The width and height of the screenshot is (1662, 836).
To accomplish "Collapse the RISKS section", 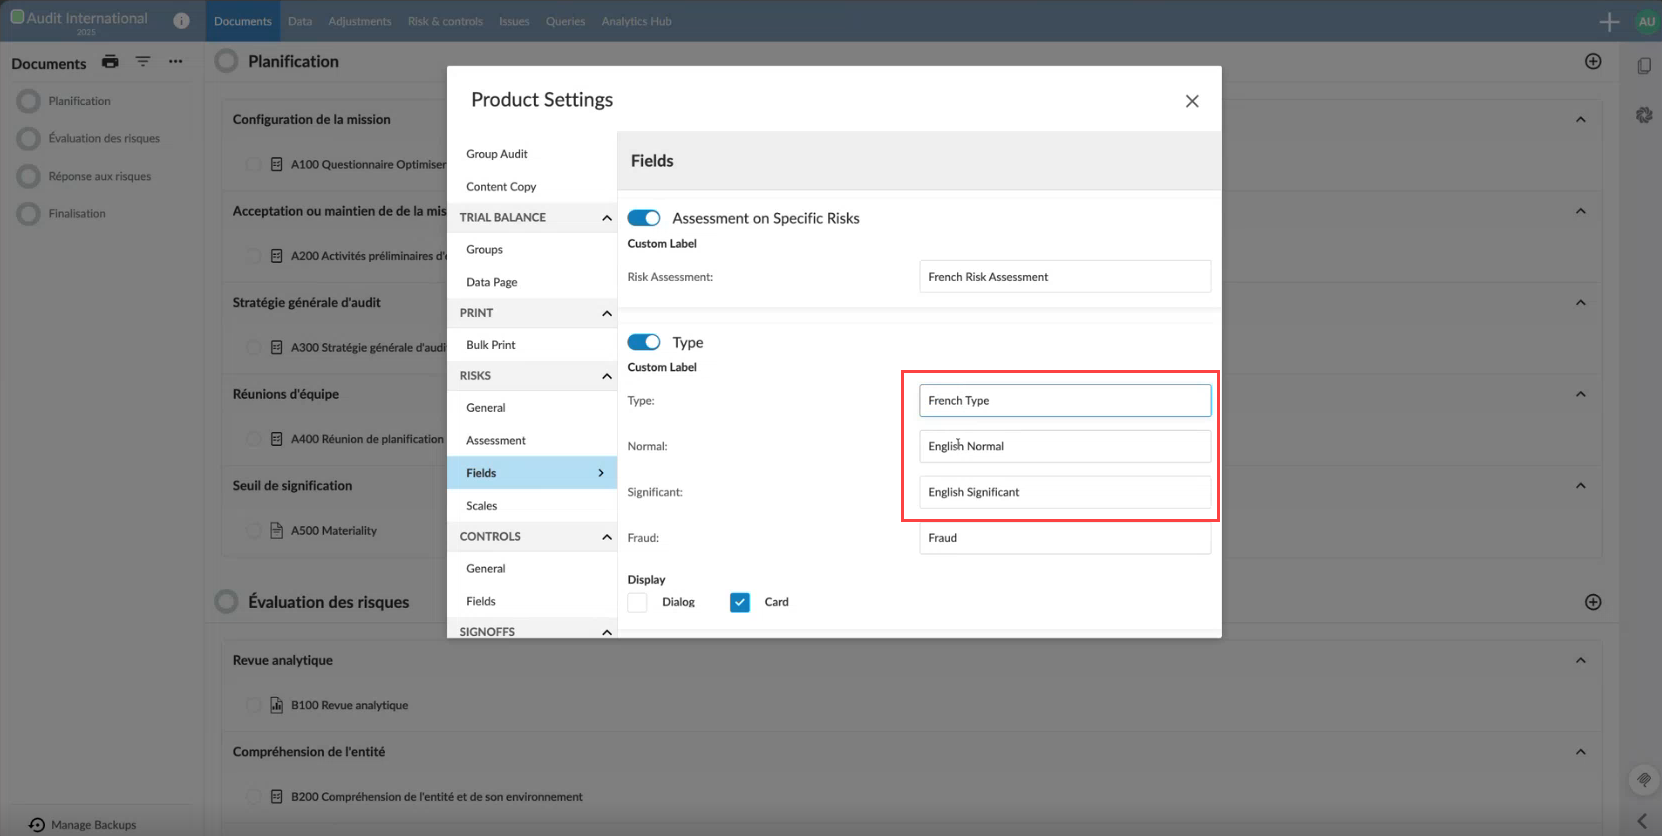I will (606, 376).
